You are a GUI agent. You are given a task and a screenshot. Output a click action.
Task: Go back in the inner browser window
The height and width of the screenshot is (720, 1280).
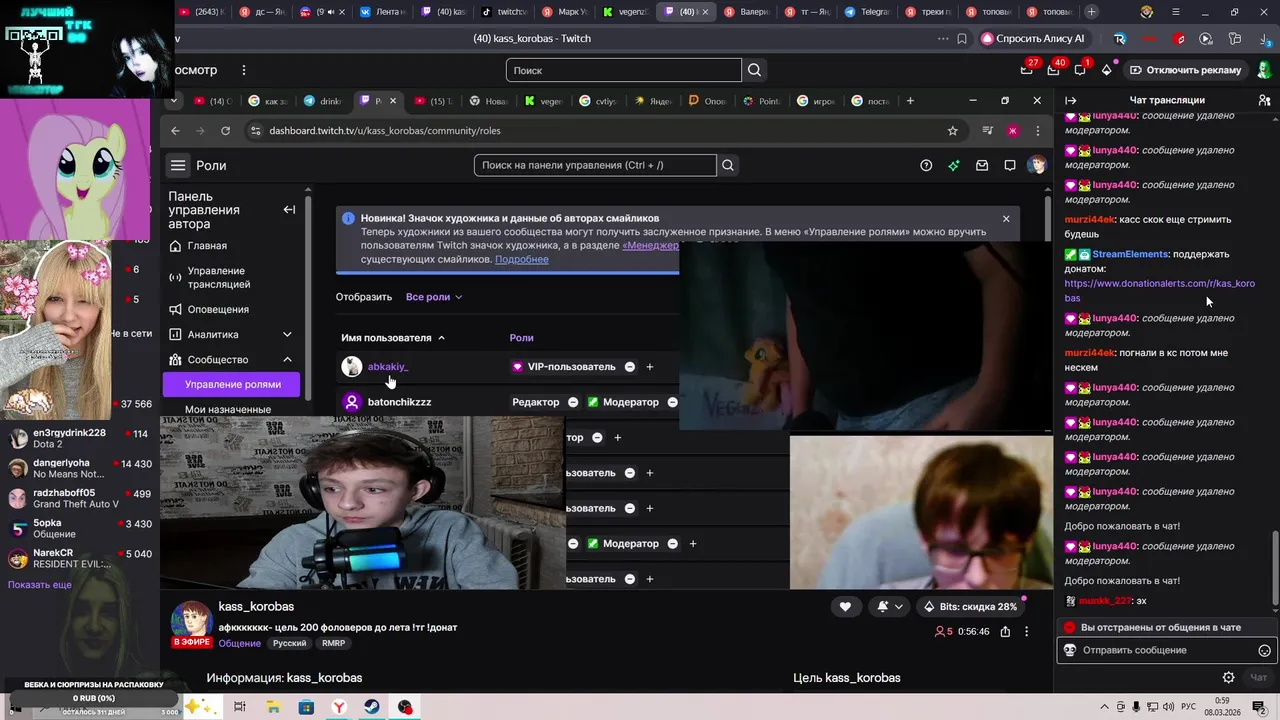tap(175, 131)
